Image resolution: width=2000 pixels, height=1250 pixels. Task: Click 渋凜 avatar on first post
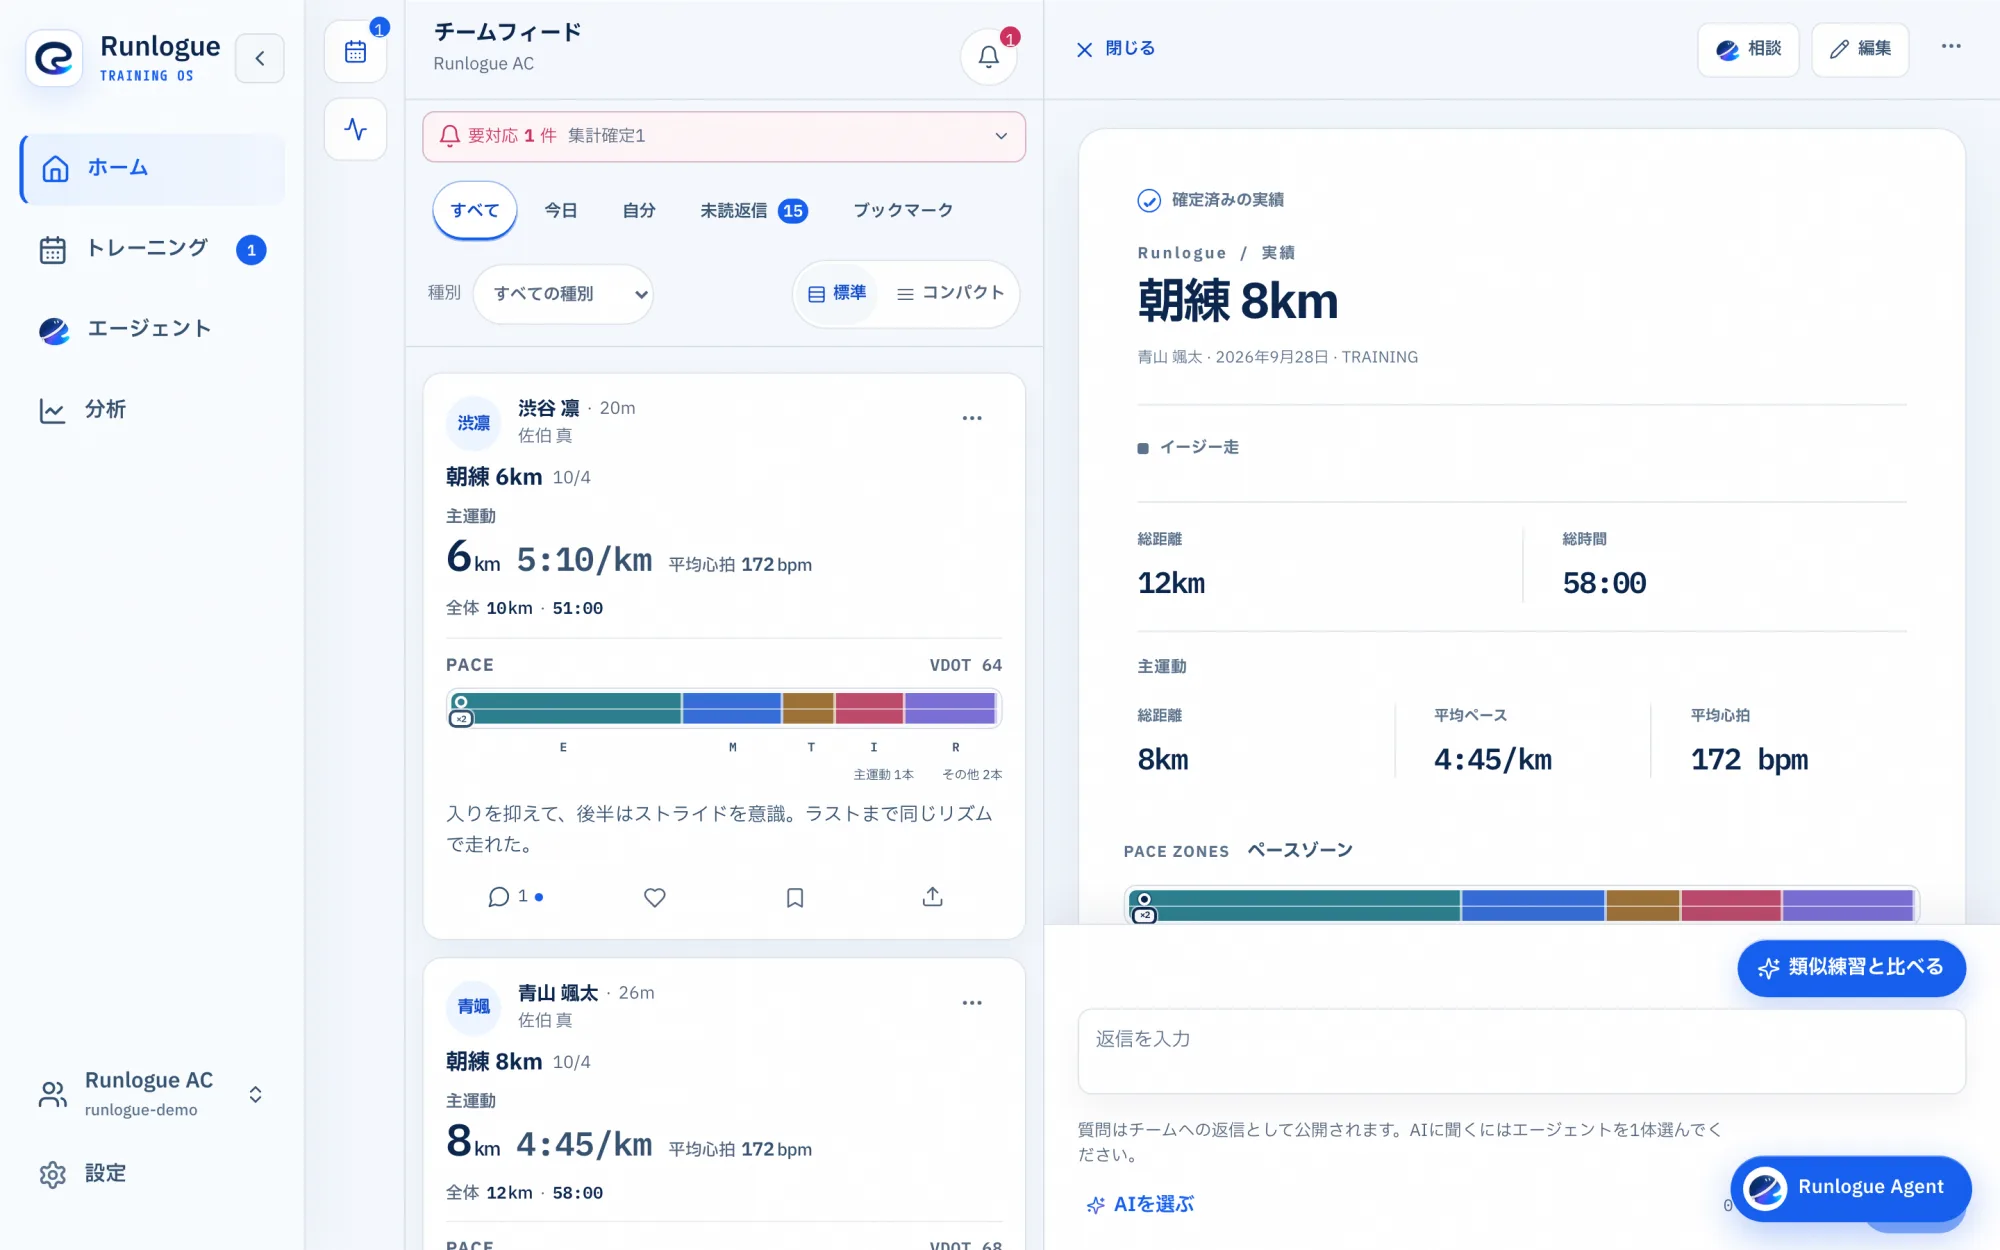[x=473, y=423]
